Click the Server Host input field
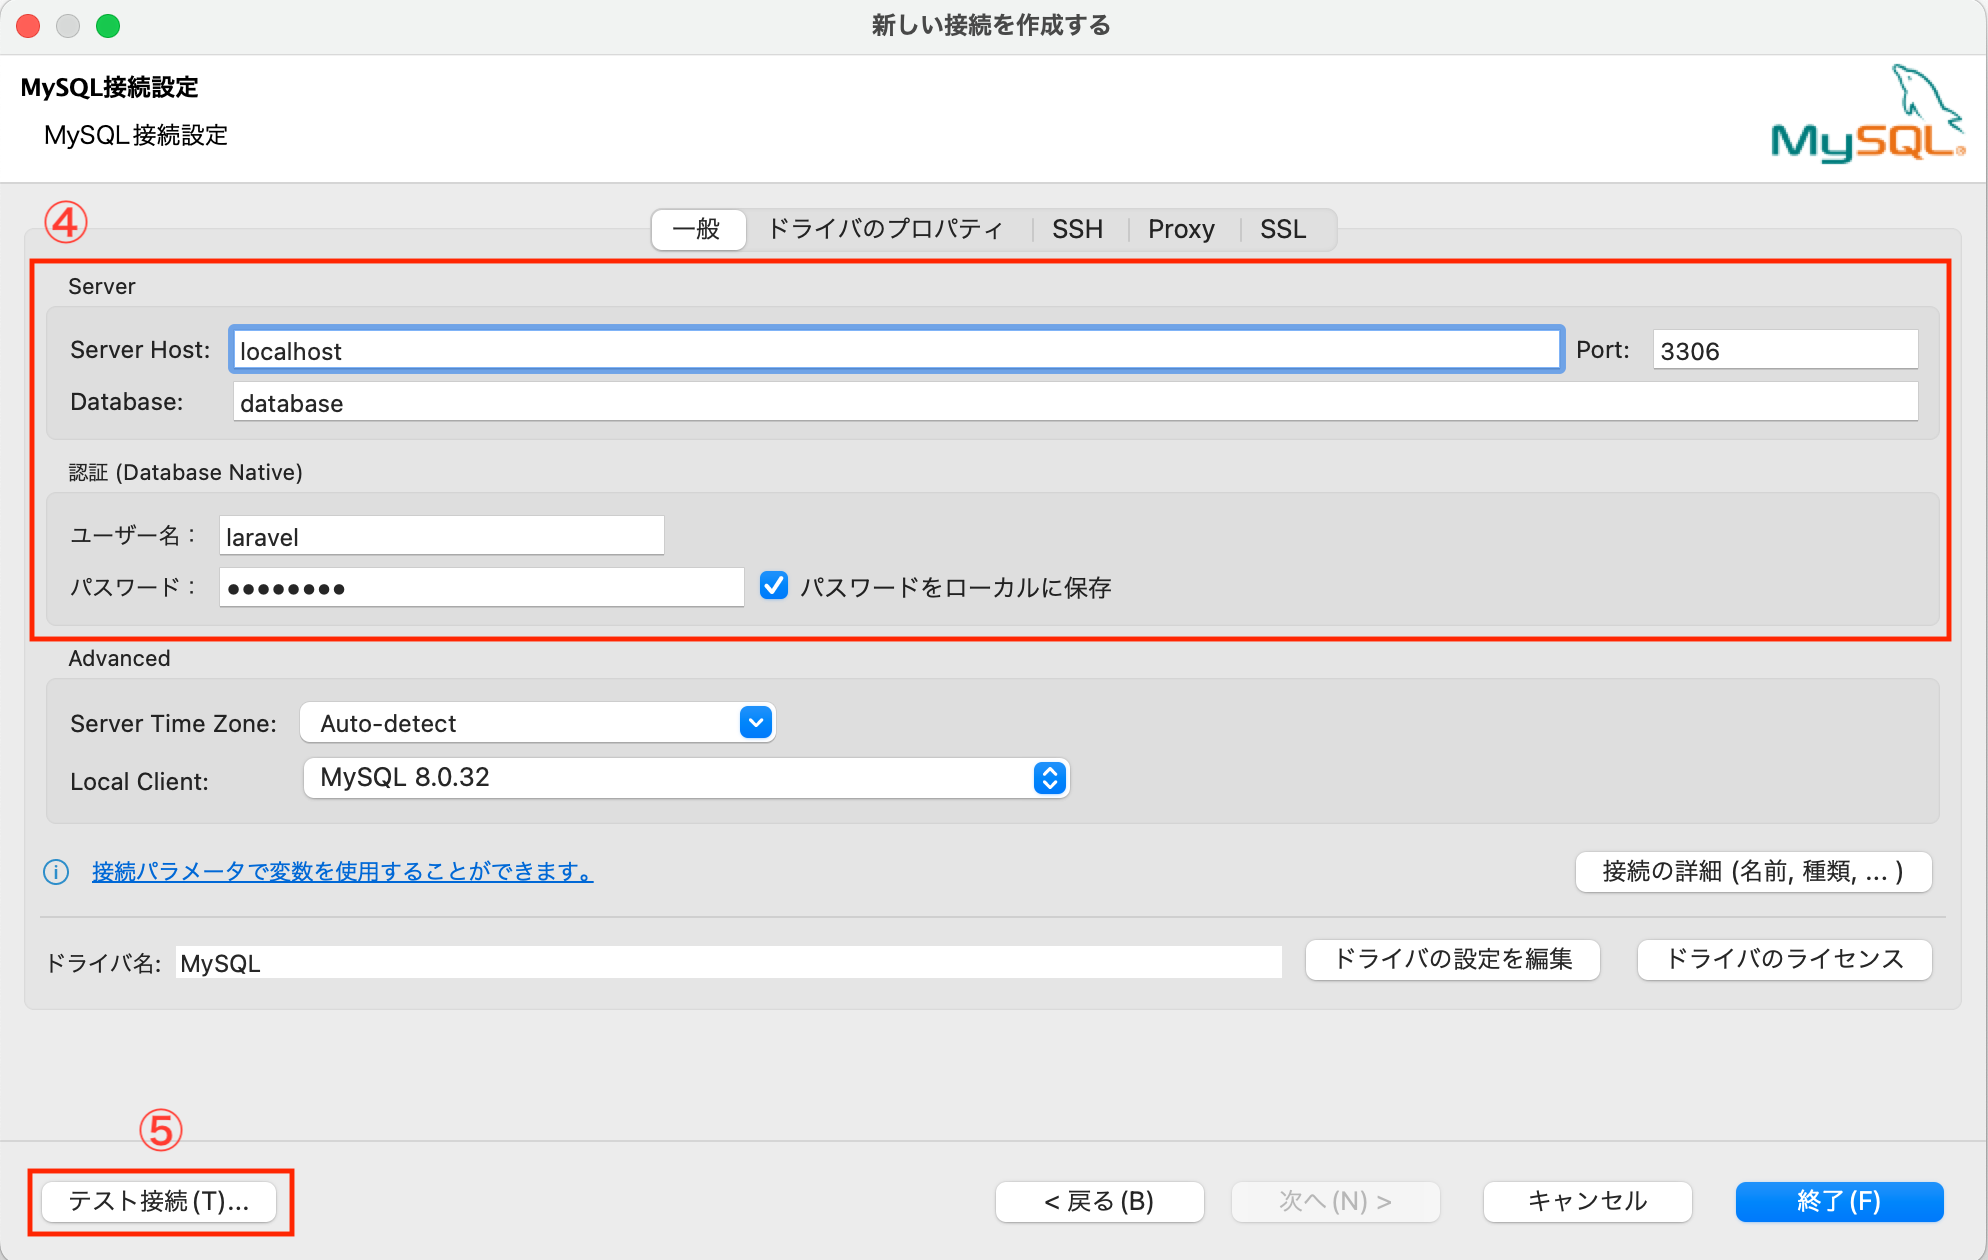The image size is (1988, 1260). coord(895,350)
